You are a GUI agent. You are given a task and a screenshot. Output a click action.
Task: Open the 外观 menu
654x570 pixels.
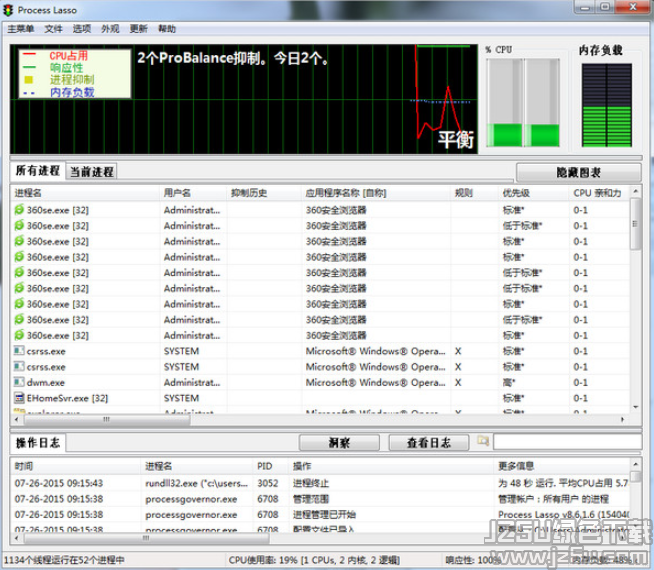point(110,29)
